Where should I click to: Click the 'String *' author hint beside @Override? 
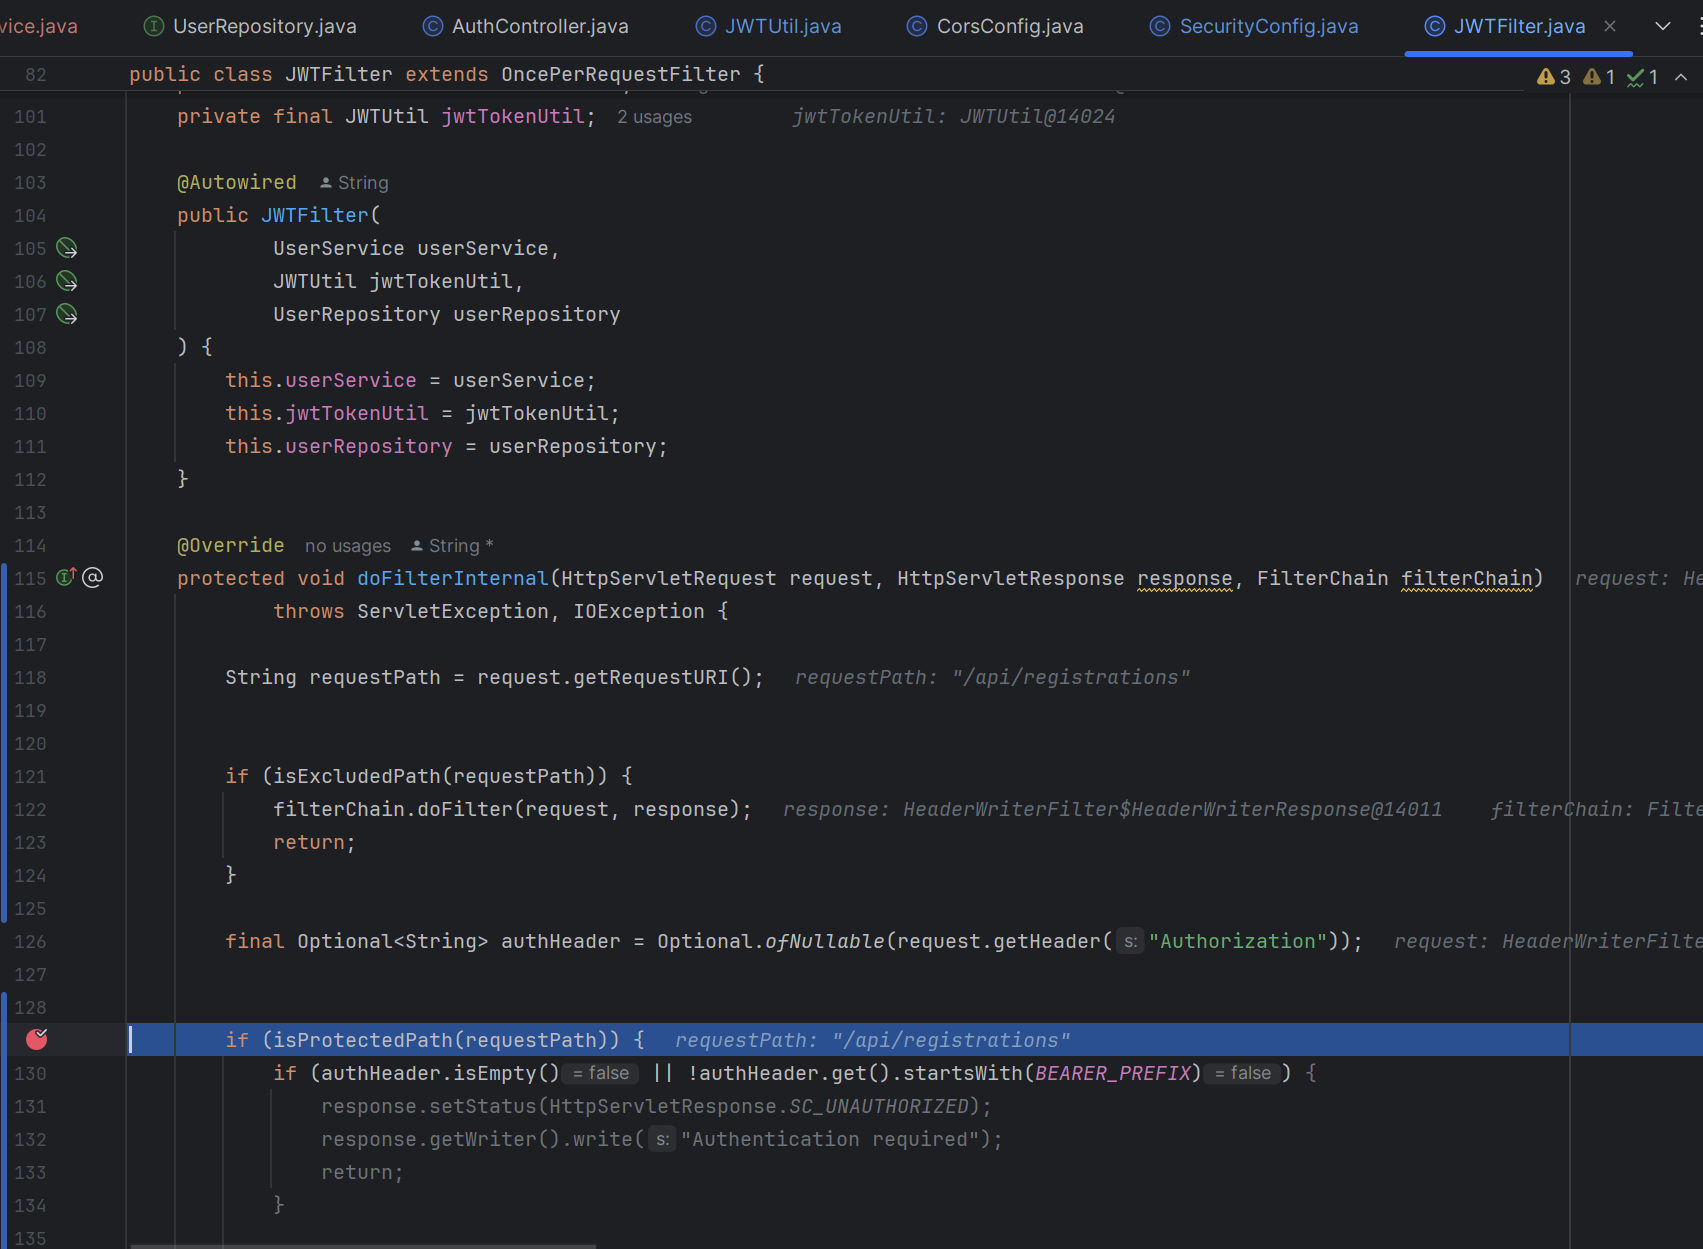click(x=452, y=546)
